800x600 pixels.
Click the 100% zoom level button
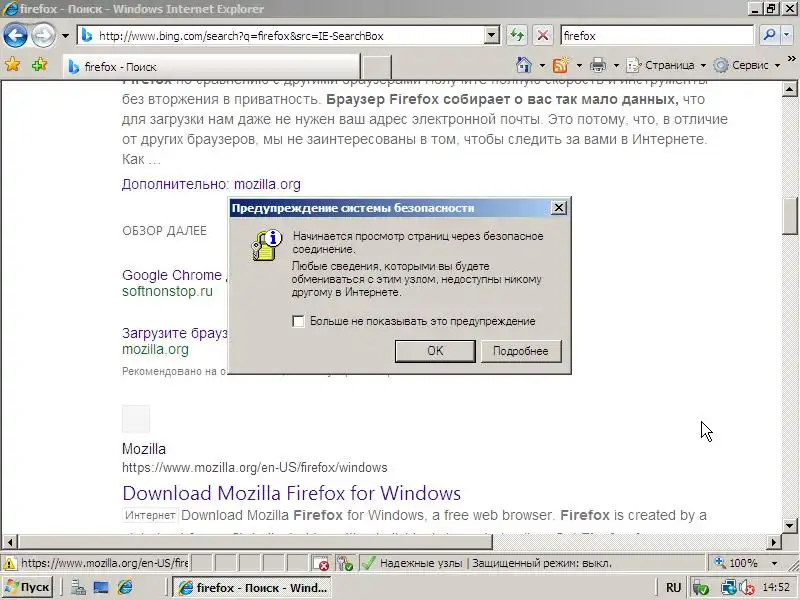[737, 563]
